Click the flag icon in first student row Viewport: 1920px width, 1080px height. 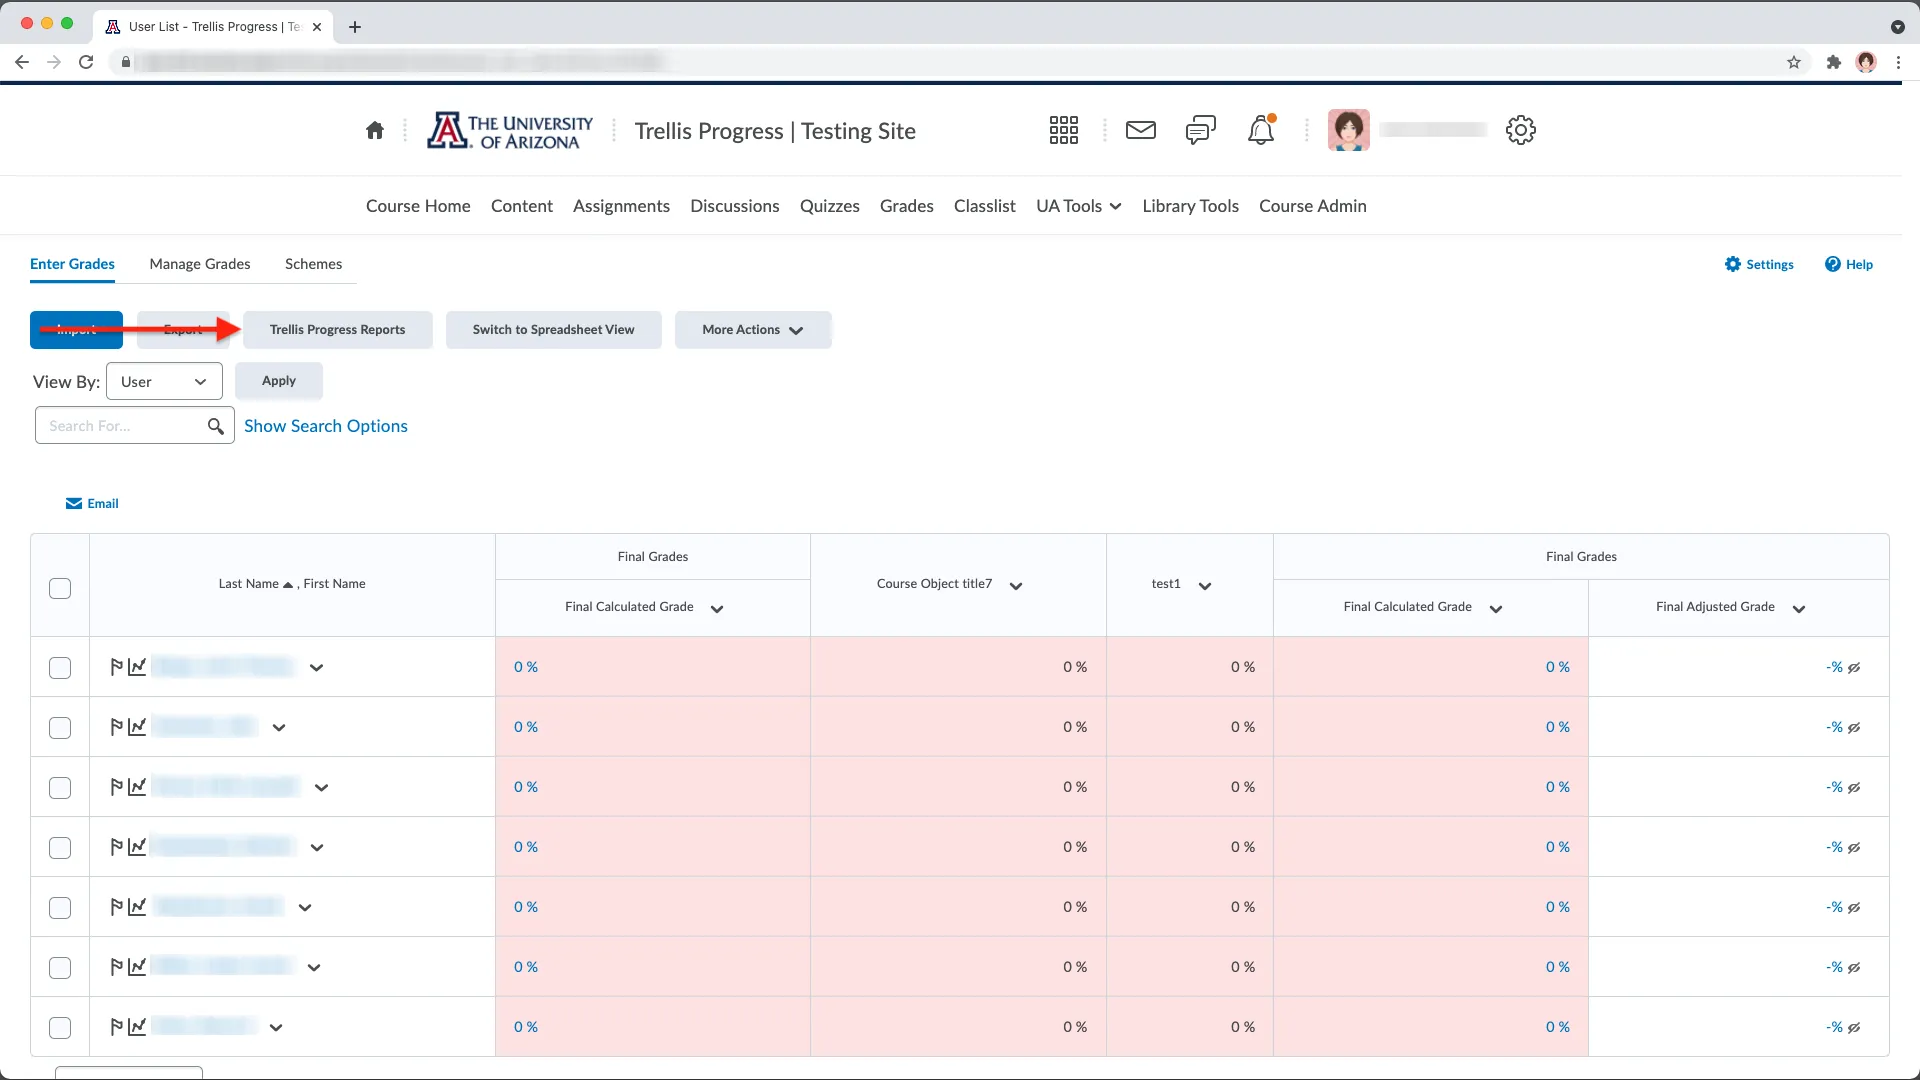(x=117, y=667)
